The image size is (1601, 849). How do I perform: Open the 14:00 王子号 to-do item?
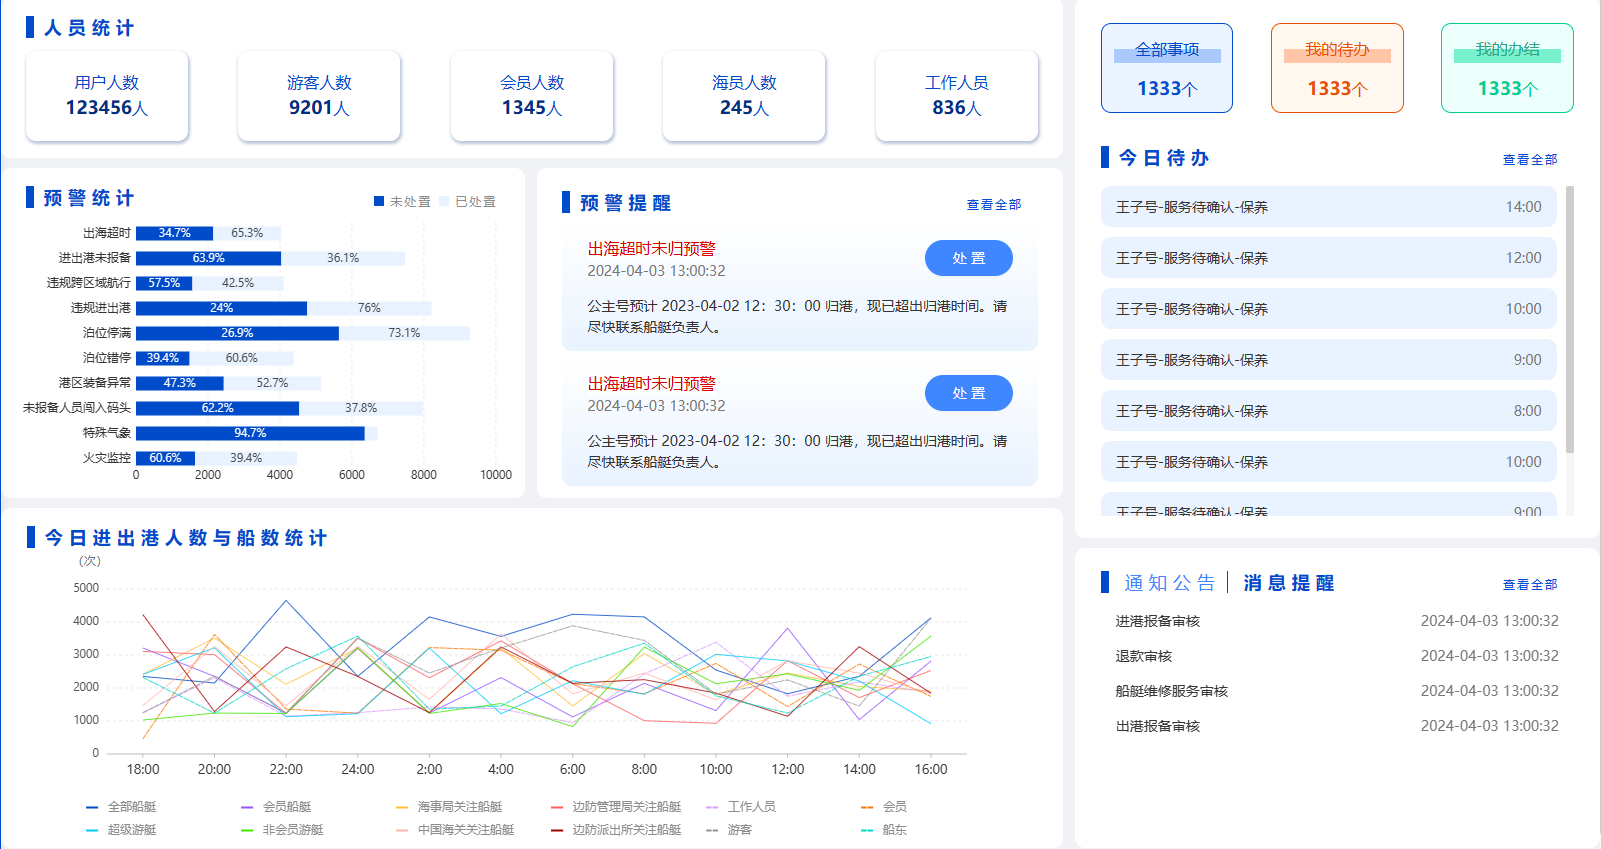point(1328,207)
